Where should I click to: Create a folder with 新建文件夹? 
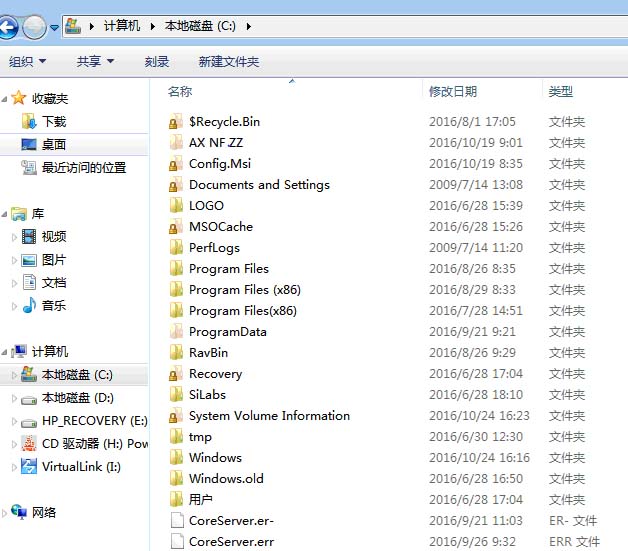point(229,62)
